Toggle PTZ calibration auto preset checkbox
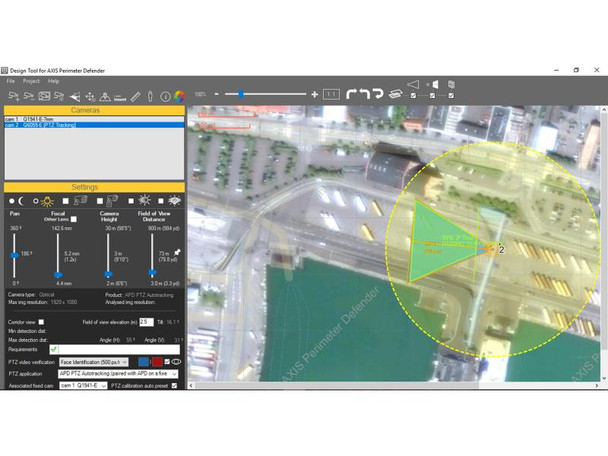This screenshot has width=608, height=456. tap(174, 384)
